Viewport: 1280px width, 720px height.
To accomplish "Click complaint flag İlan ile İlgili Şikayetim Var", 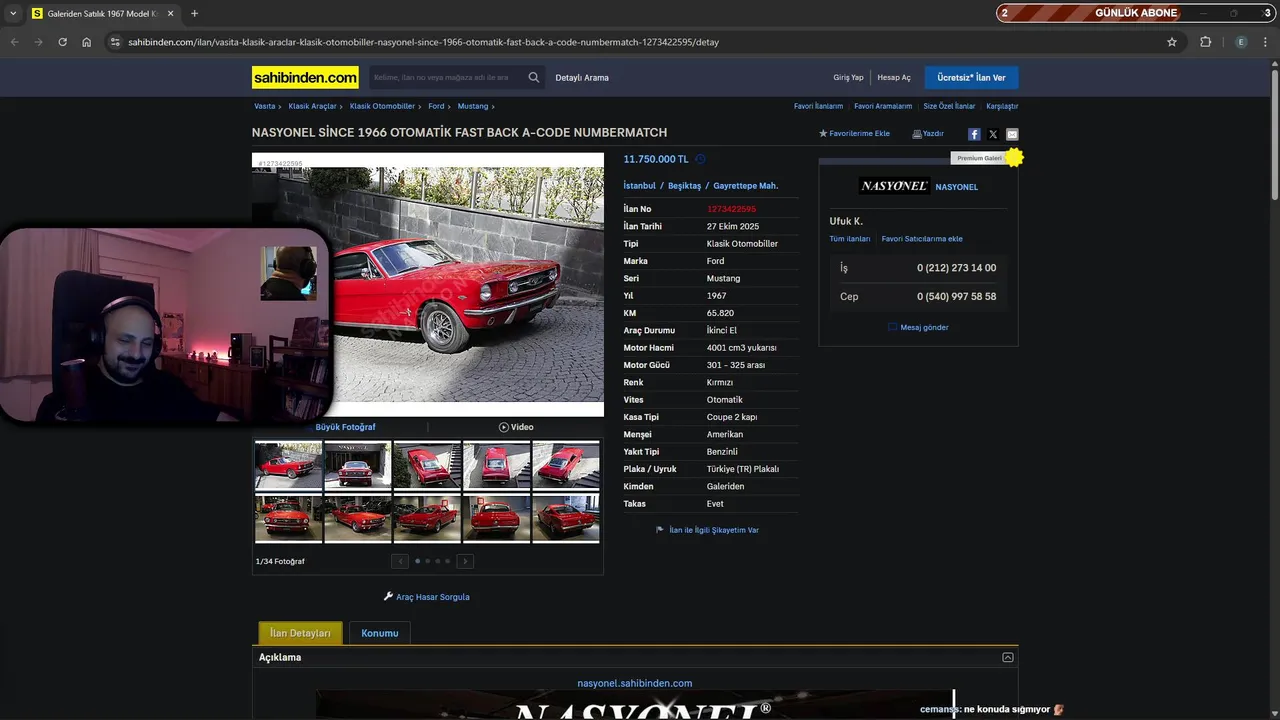I will pos(708,530).
